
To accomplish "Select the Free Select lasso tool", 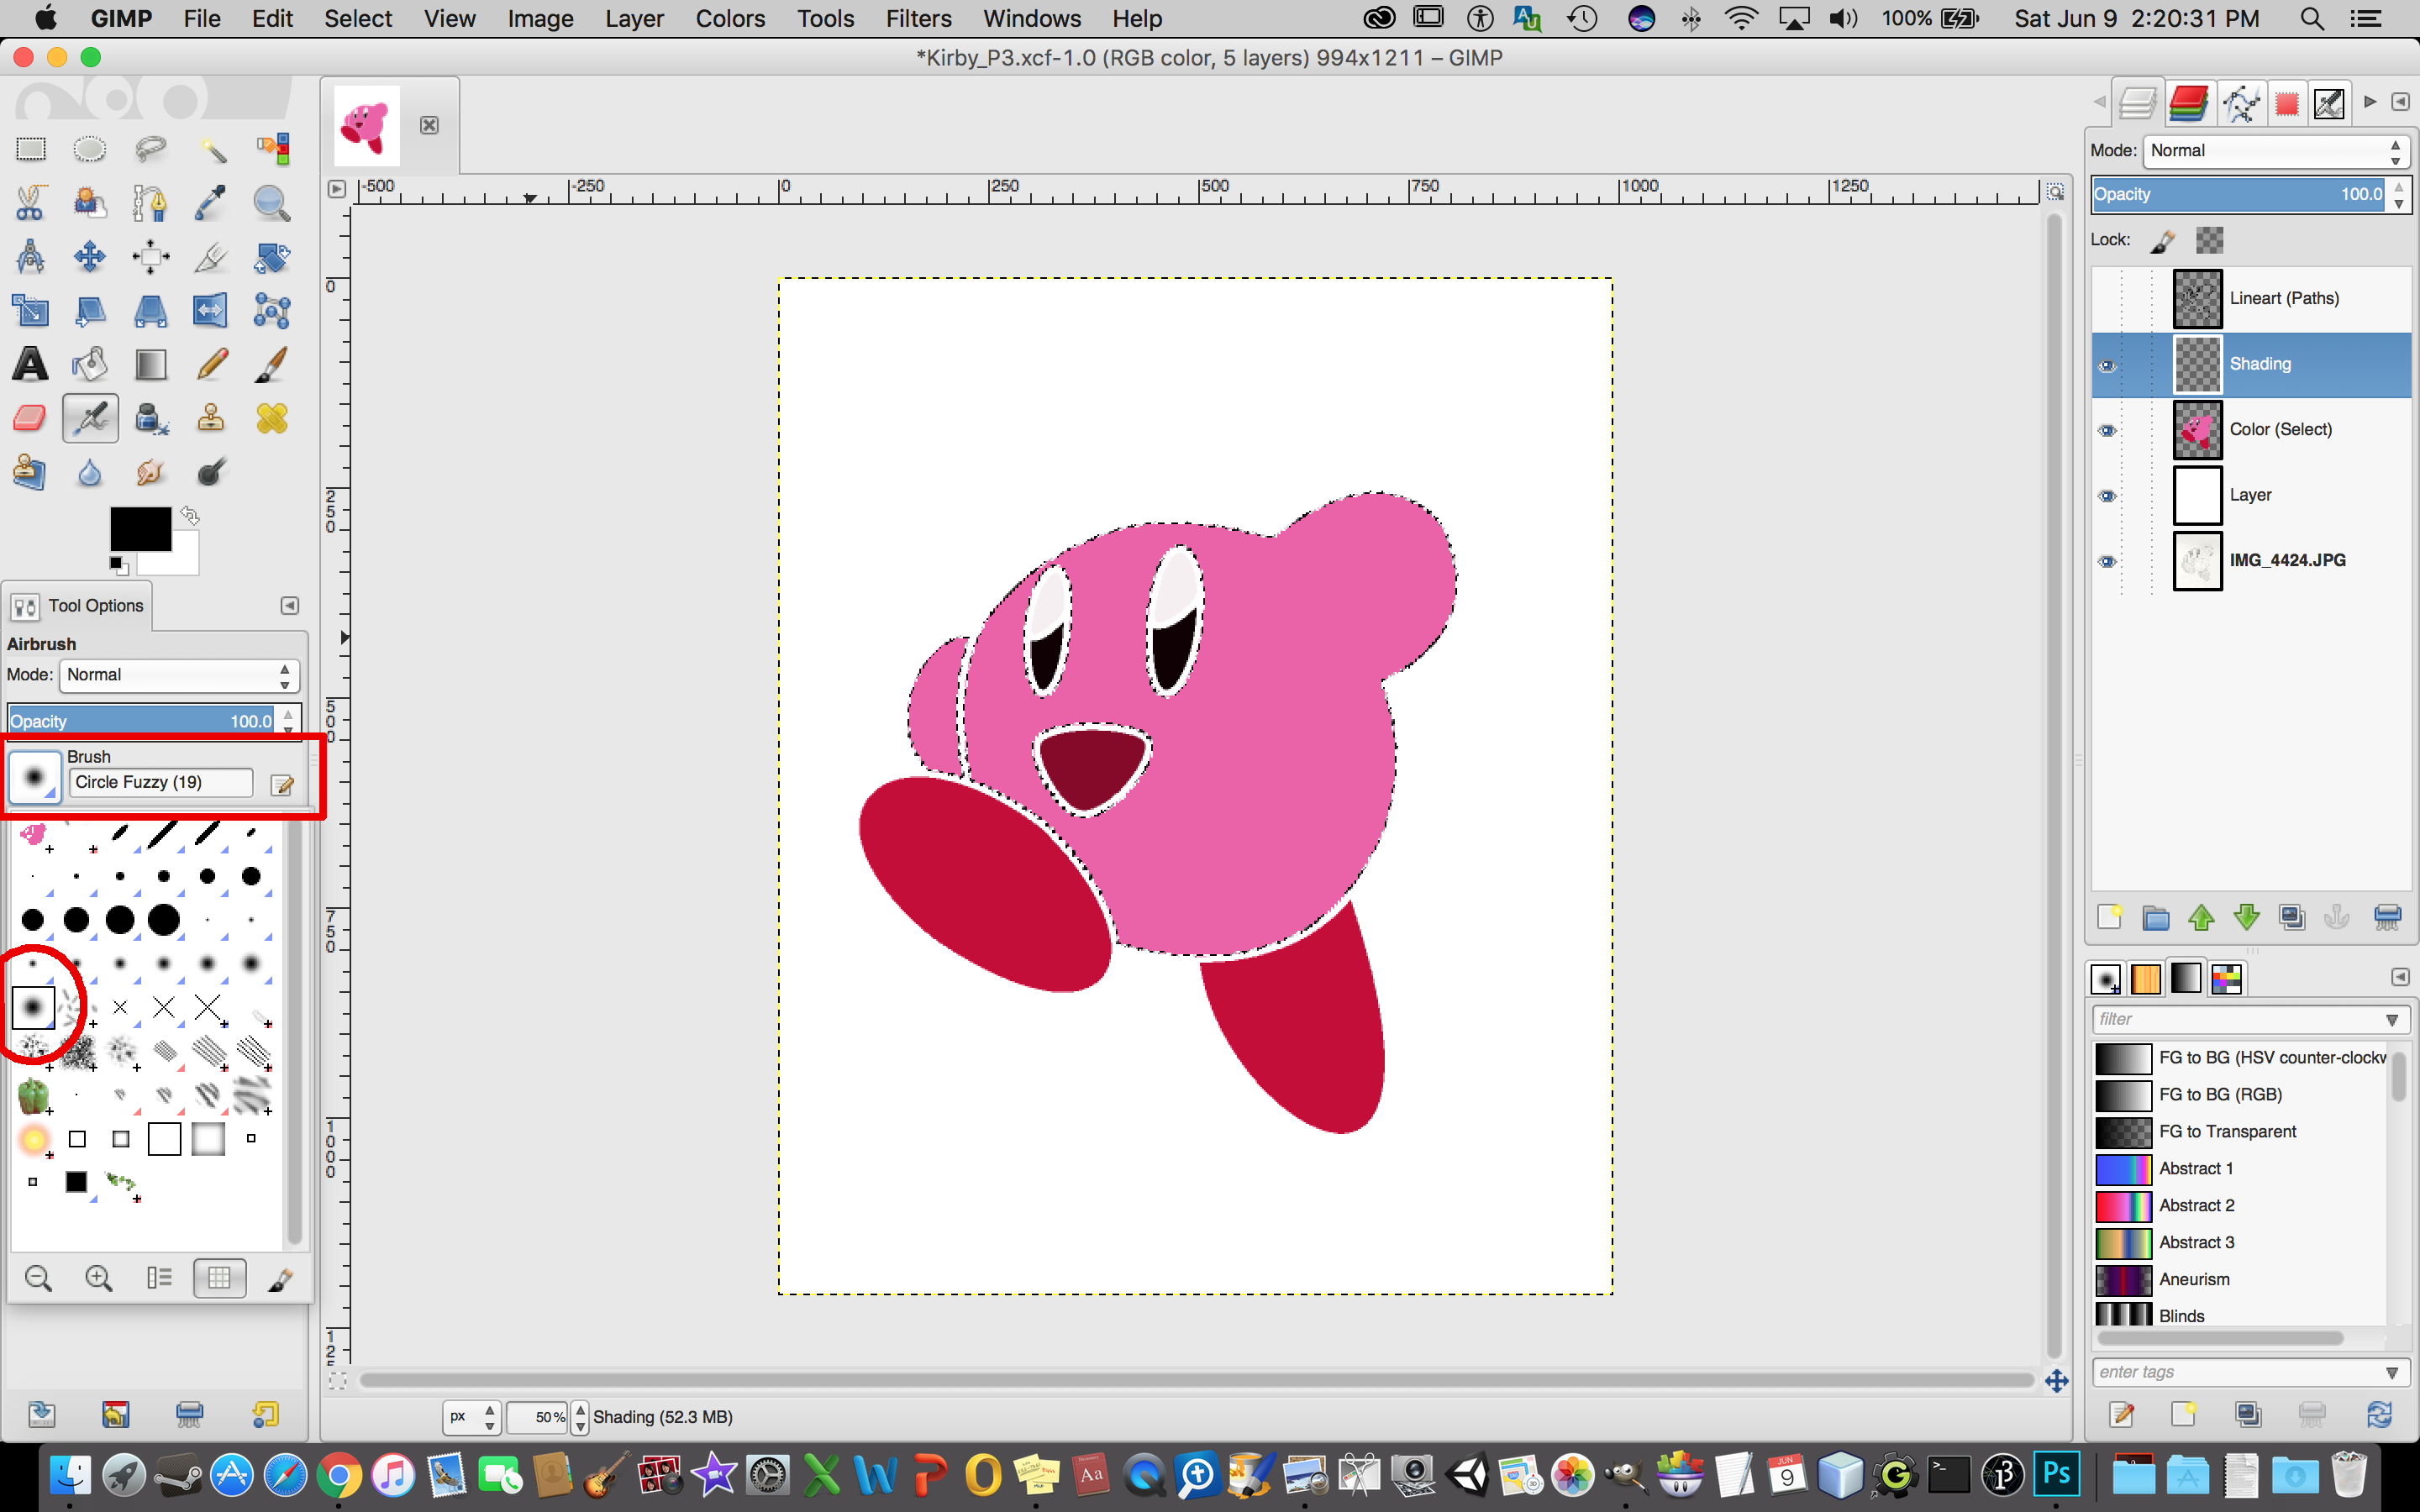I will [x=150, y=150].
